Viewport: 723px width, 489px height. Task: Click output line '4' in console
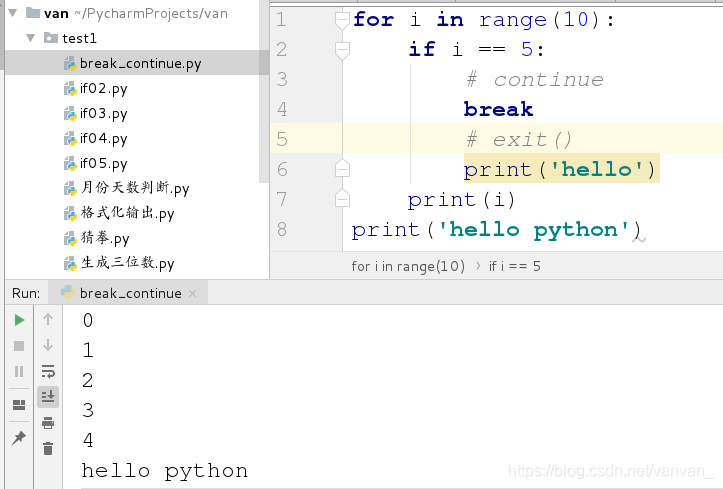point(88,440)
